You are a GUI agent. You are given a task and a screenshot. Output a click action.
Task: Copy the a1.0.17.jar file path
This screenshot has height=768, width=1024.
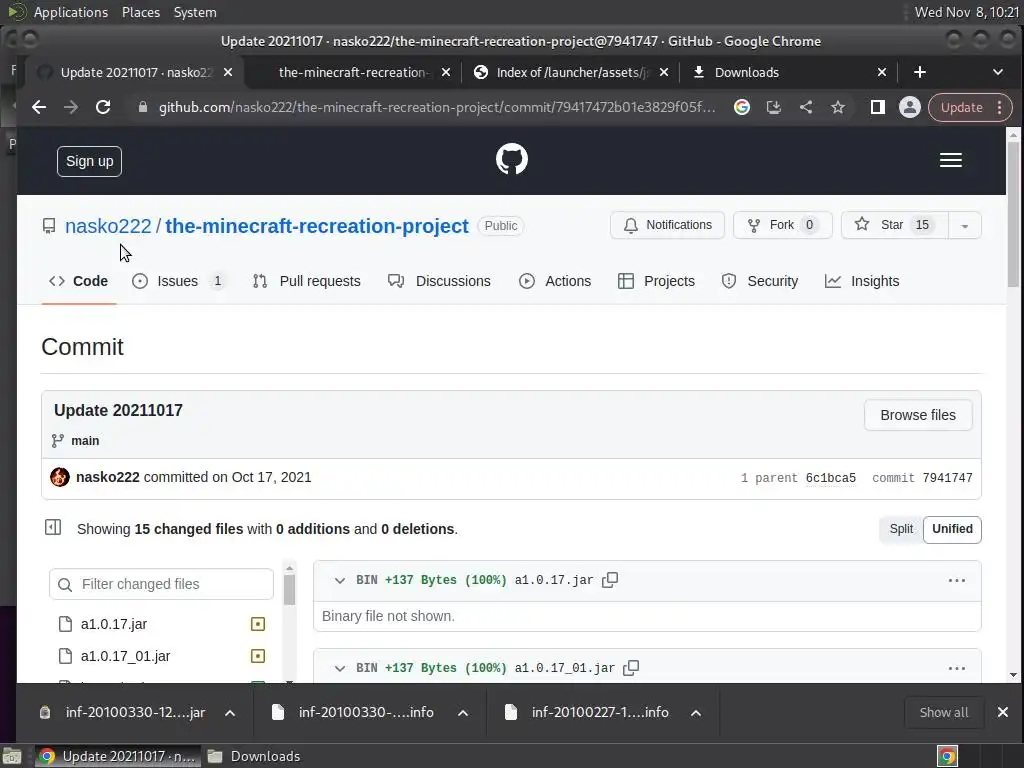pyautogui.click(x=610, y=580)
